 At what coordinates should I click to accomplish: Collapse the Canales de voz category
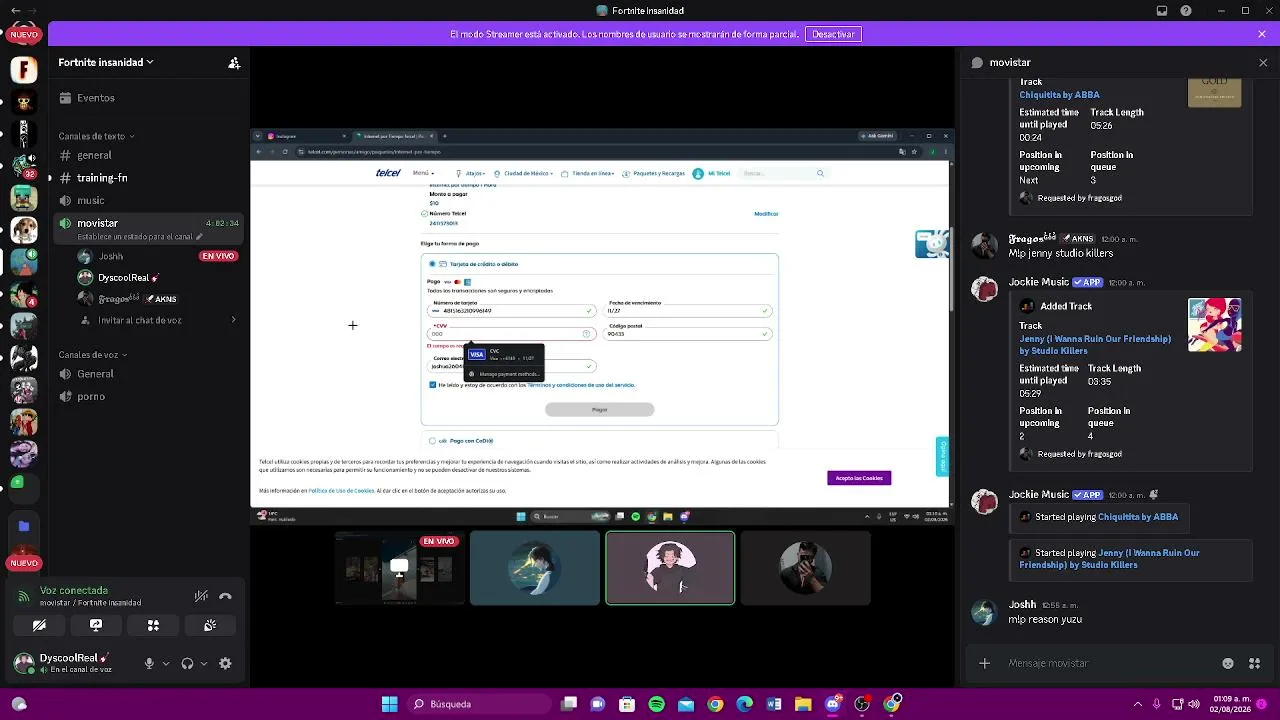[93, 355]
